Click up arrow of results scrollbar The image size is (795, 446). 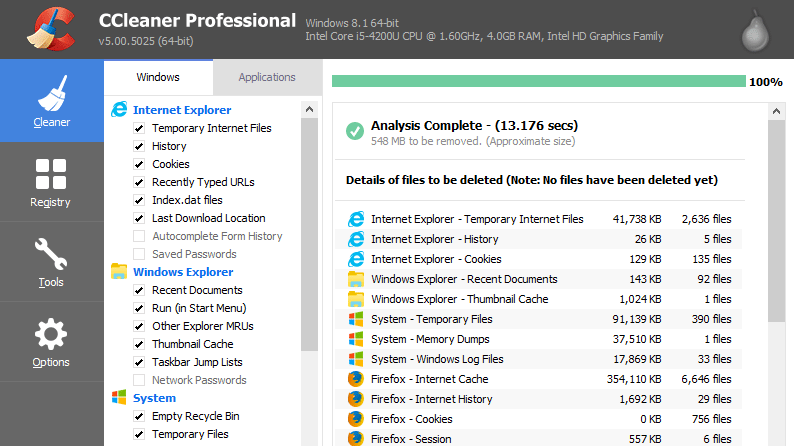point(776,112)
